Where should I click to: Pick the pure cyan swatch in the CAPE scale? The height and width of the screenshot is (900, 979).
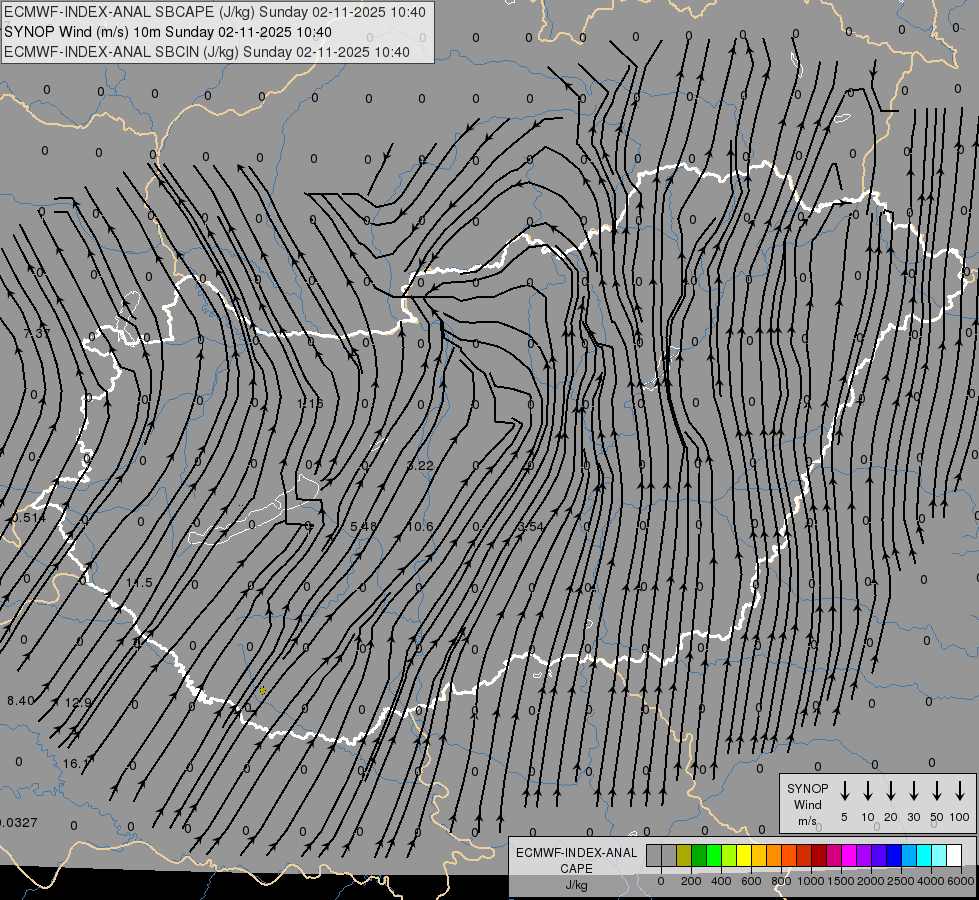[x=925, y=855]
